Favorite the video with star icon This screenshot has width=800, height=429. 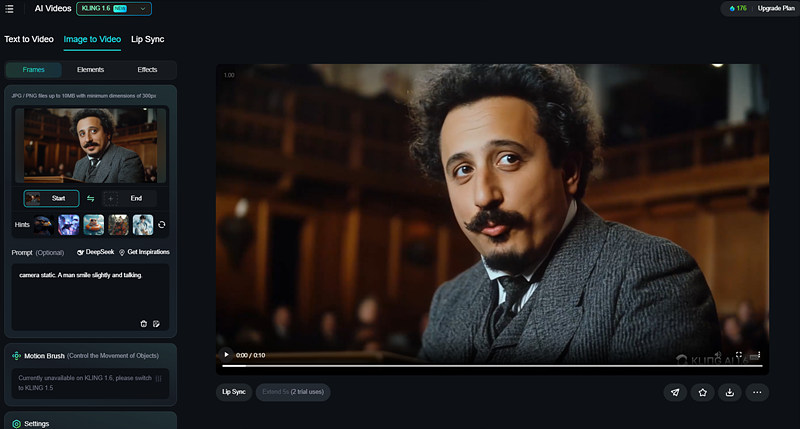click(702, 392)
